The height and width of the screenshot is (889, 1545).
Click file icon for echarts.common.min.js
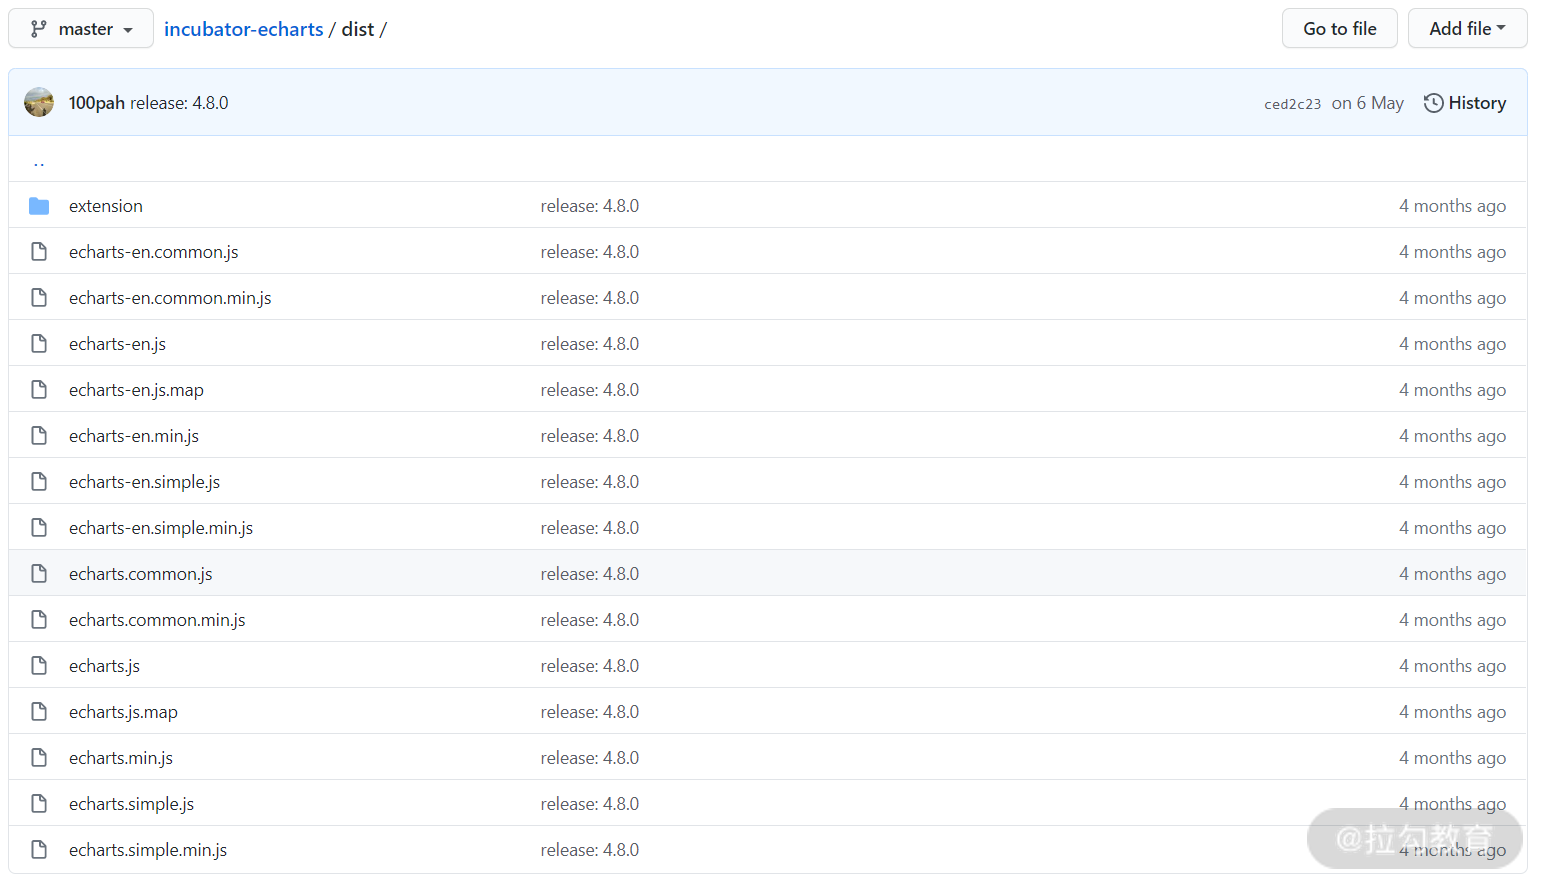39,620
